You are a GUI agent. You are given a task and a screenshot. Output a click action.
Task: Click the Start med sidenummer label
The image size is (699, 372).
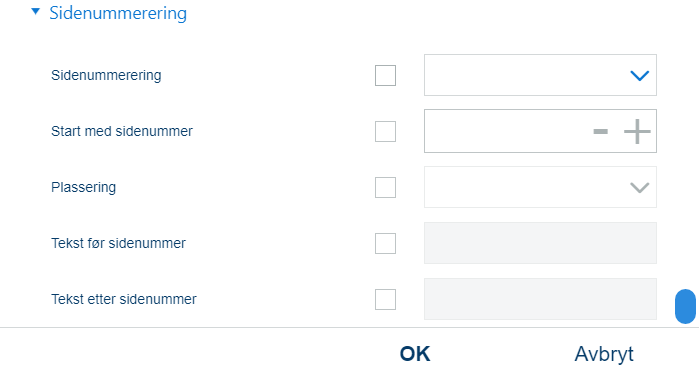click(x=122, y=131)
